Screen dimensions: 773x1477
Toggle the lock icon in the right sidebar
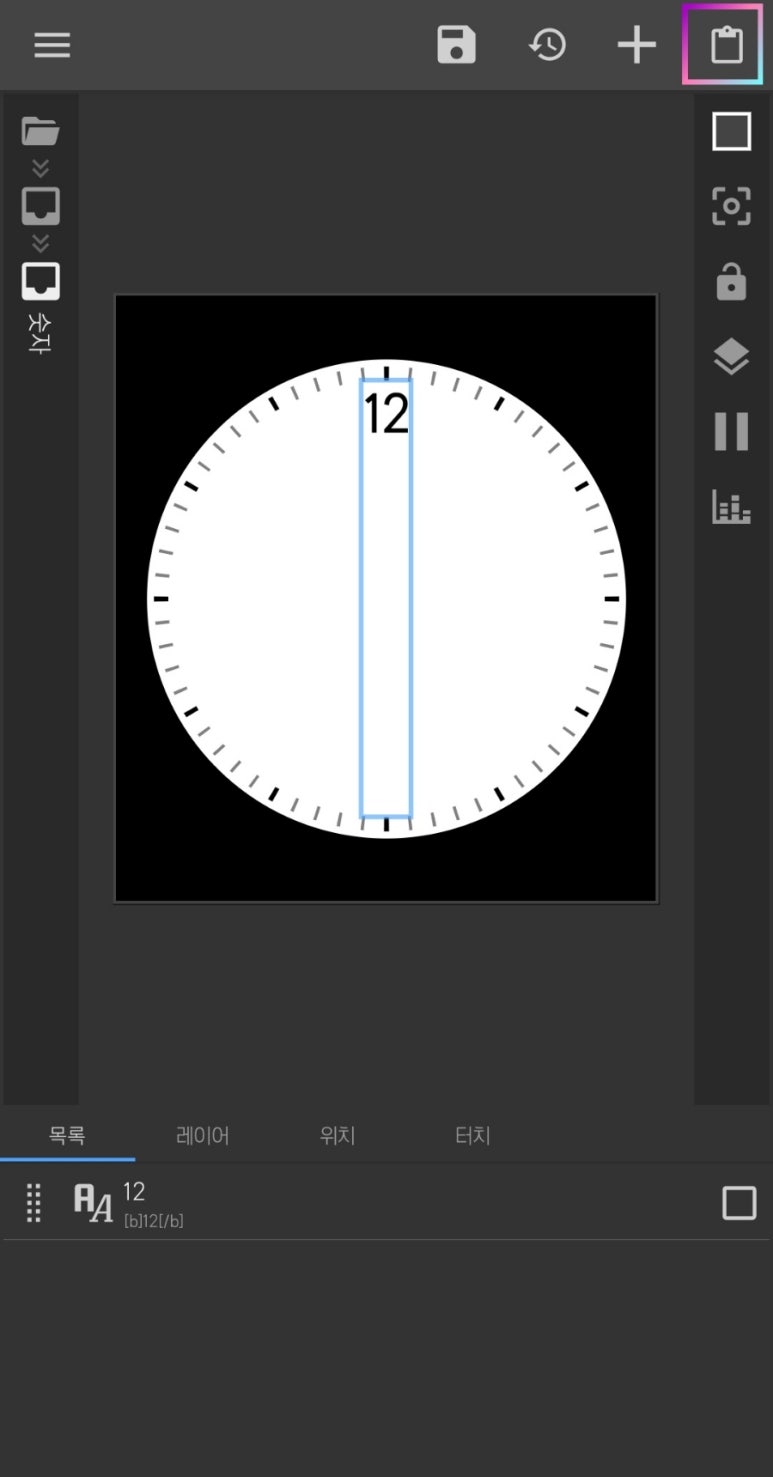pos(731,281)
